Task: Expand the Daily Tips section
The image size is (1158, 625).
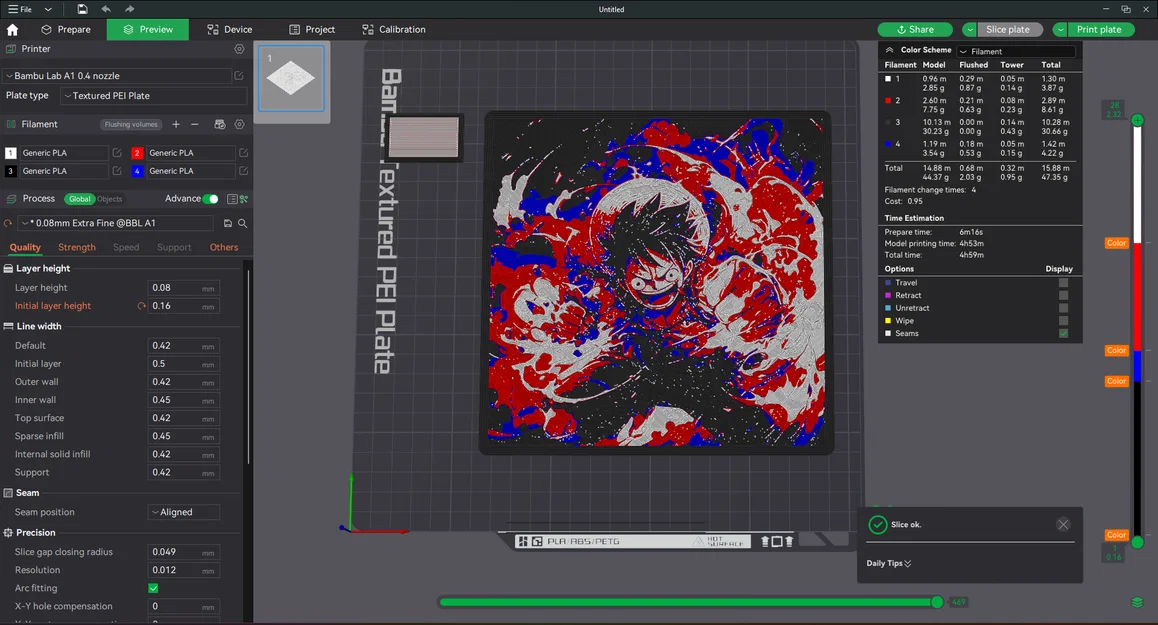Action: [x=888, y=563]
